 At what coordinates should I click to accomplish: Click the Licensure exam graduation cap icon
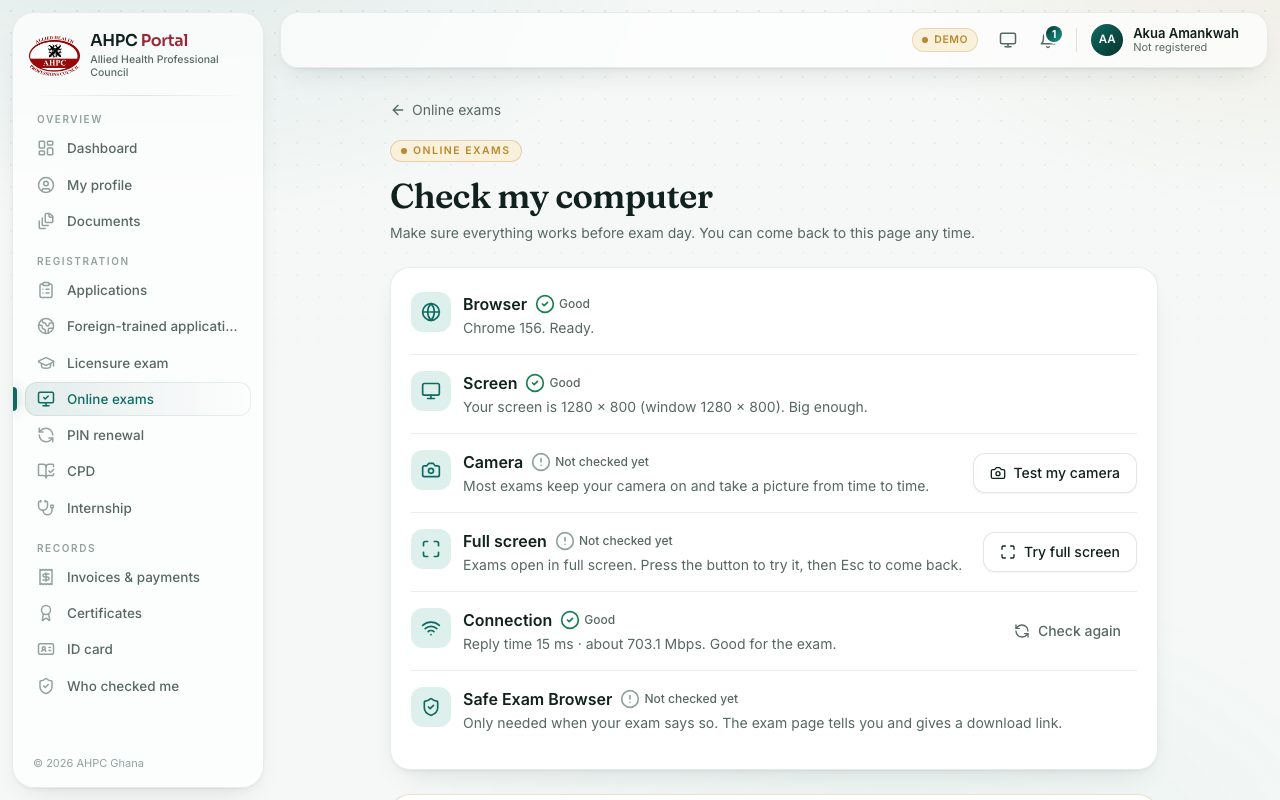pos(46,363)
